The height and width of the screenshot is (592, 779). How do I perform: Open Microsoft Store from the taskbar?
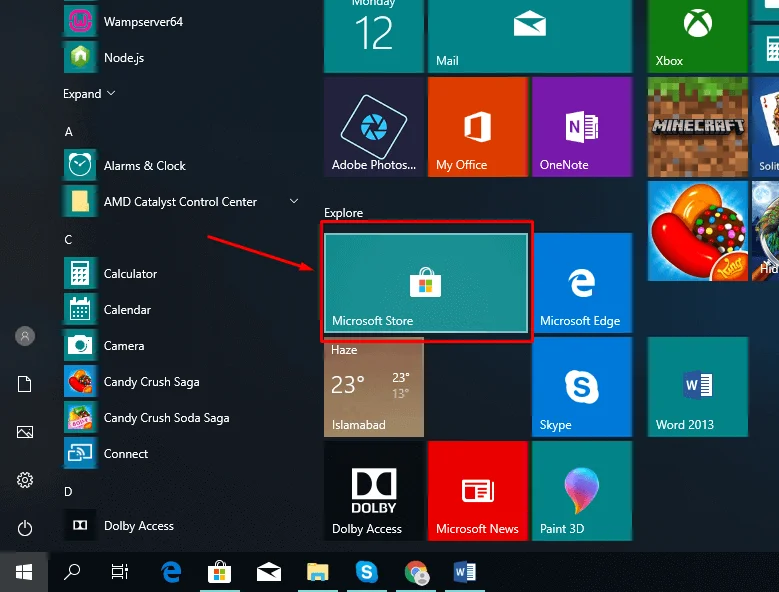point(219,572)
